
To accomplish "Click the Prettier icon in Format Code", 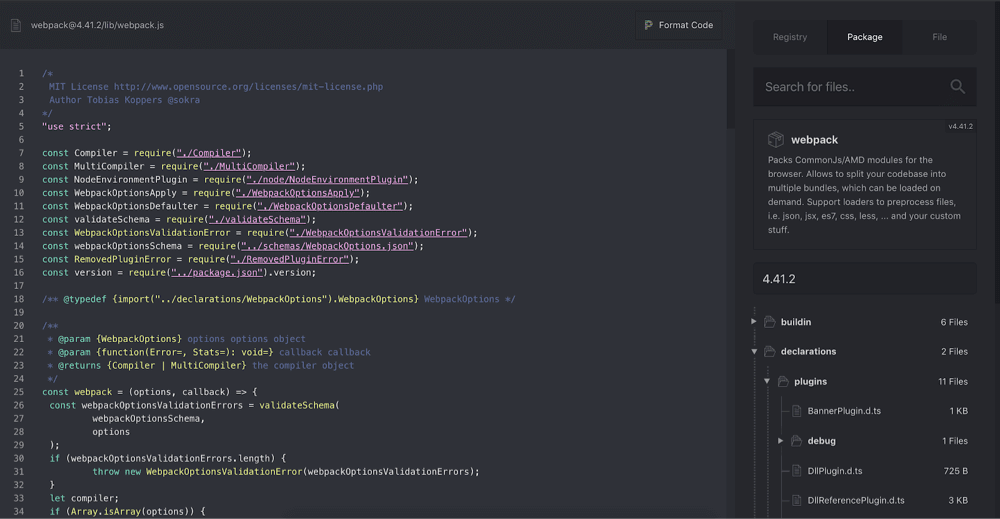I will click(649, 26).
